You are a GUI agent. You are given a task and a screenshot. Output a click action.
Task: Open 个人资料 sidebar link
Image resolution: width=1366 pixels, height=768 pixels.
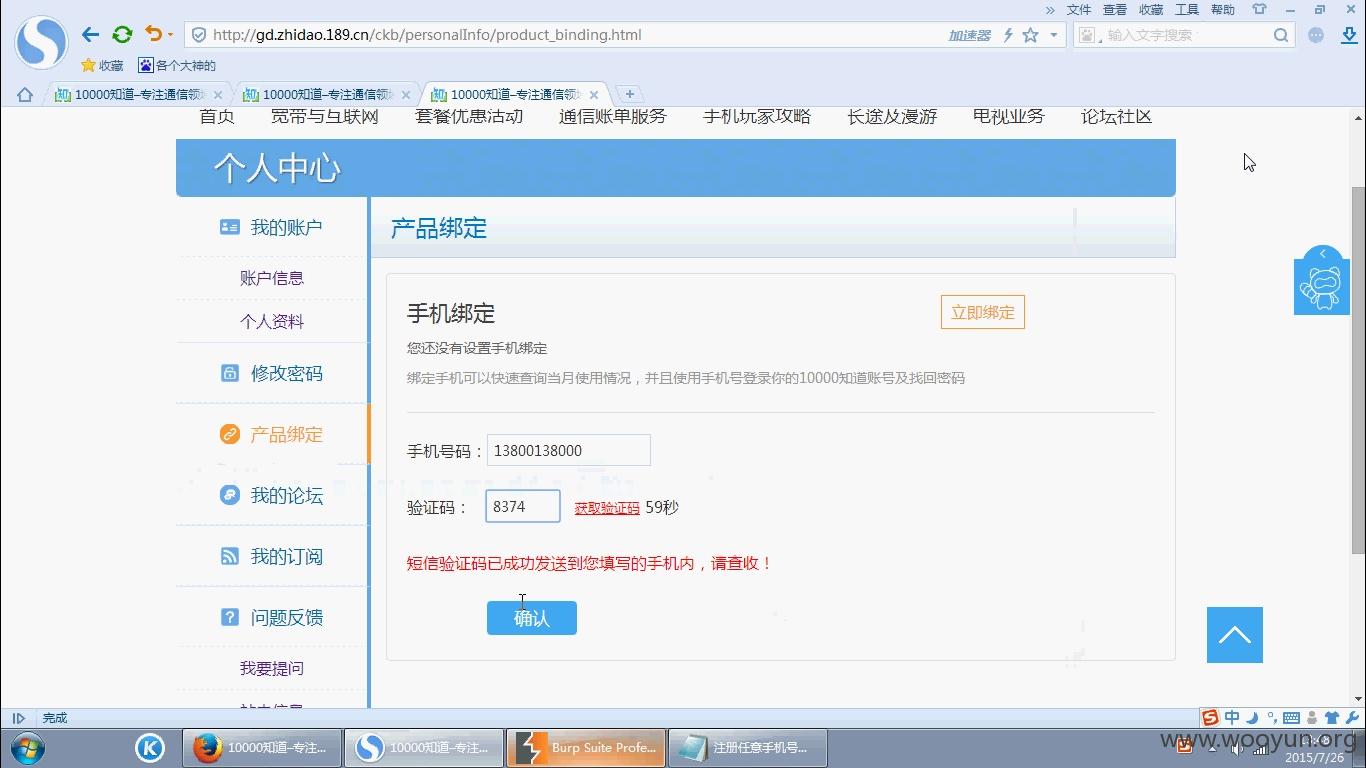pyautogui.click(x=272, y=322)
